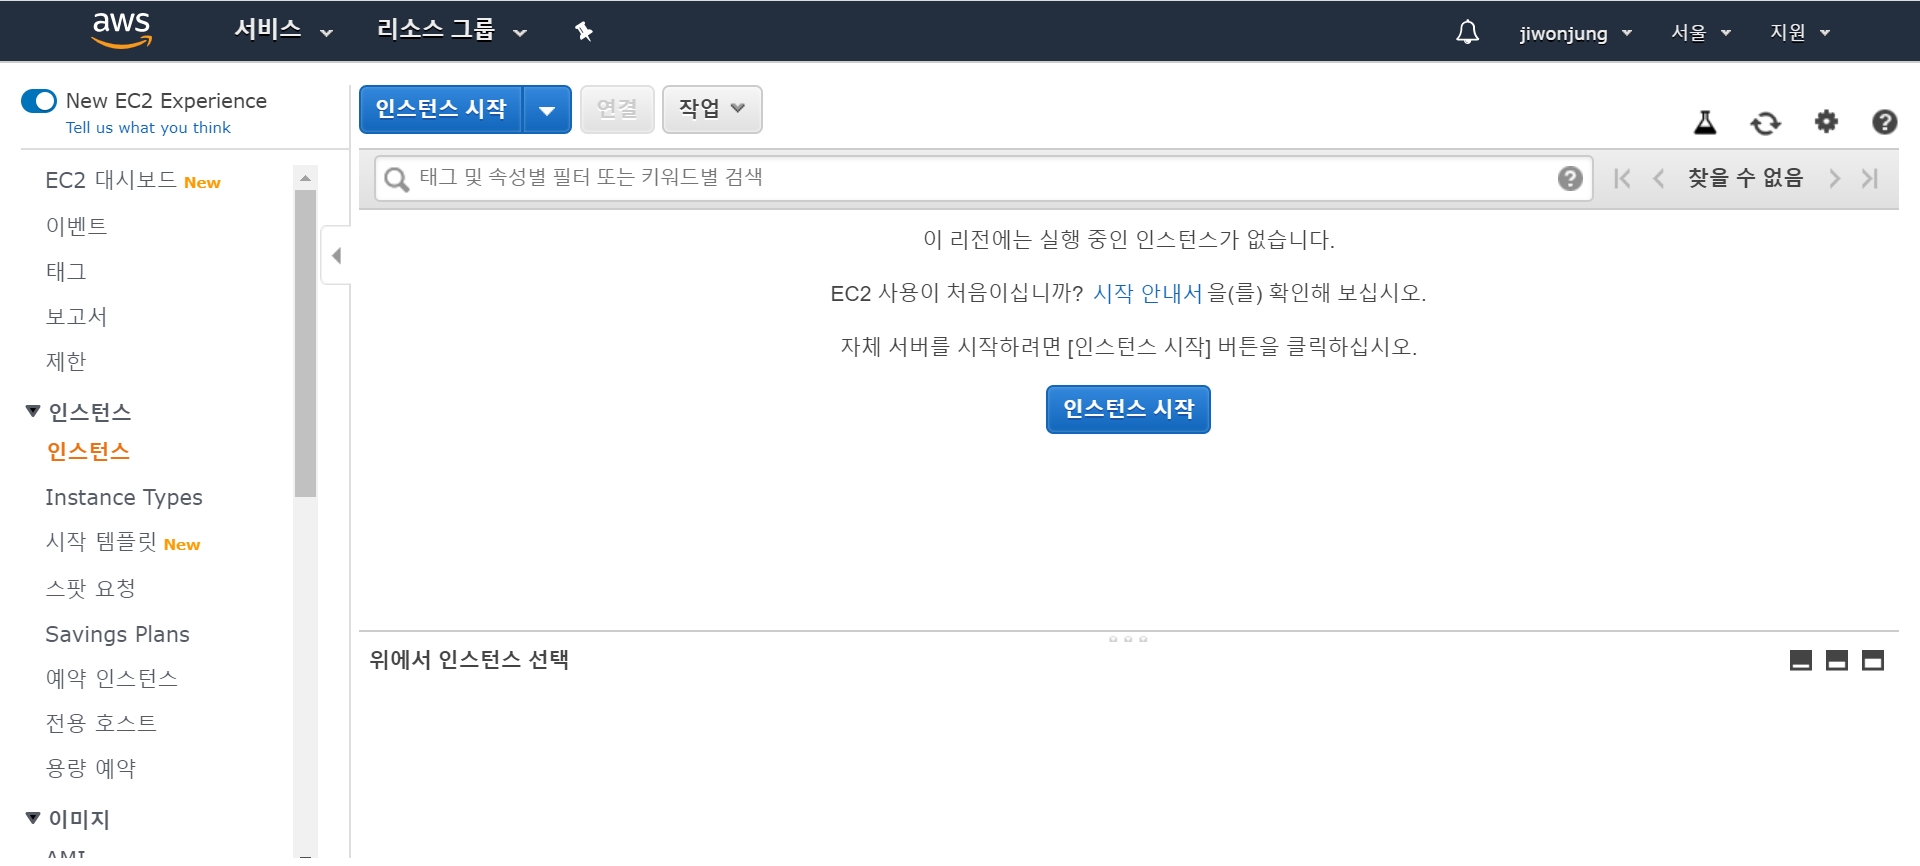Click the 찾을 수 없음 pagination text
Screen dimensions: 1920x866
[1745, 178]
